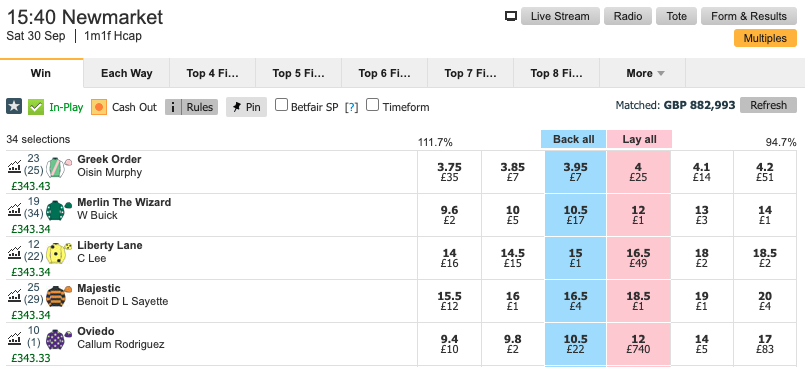Open the Betfair SP help question mark

(352, 107)
